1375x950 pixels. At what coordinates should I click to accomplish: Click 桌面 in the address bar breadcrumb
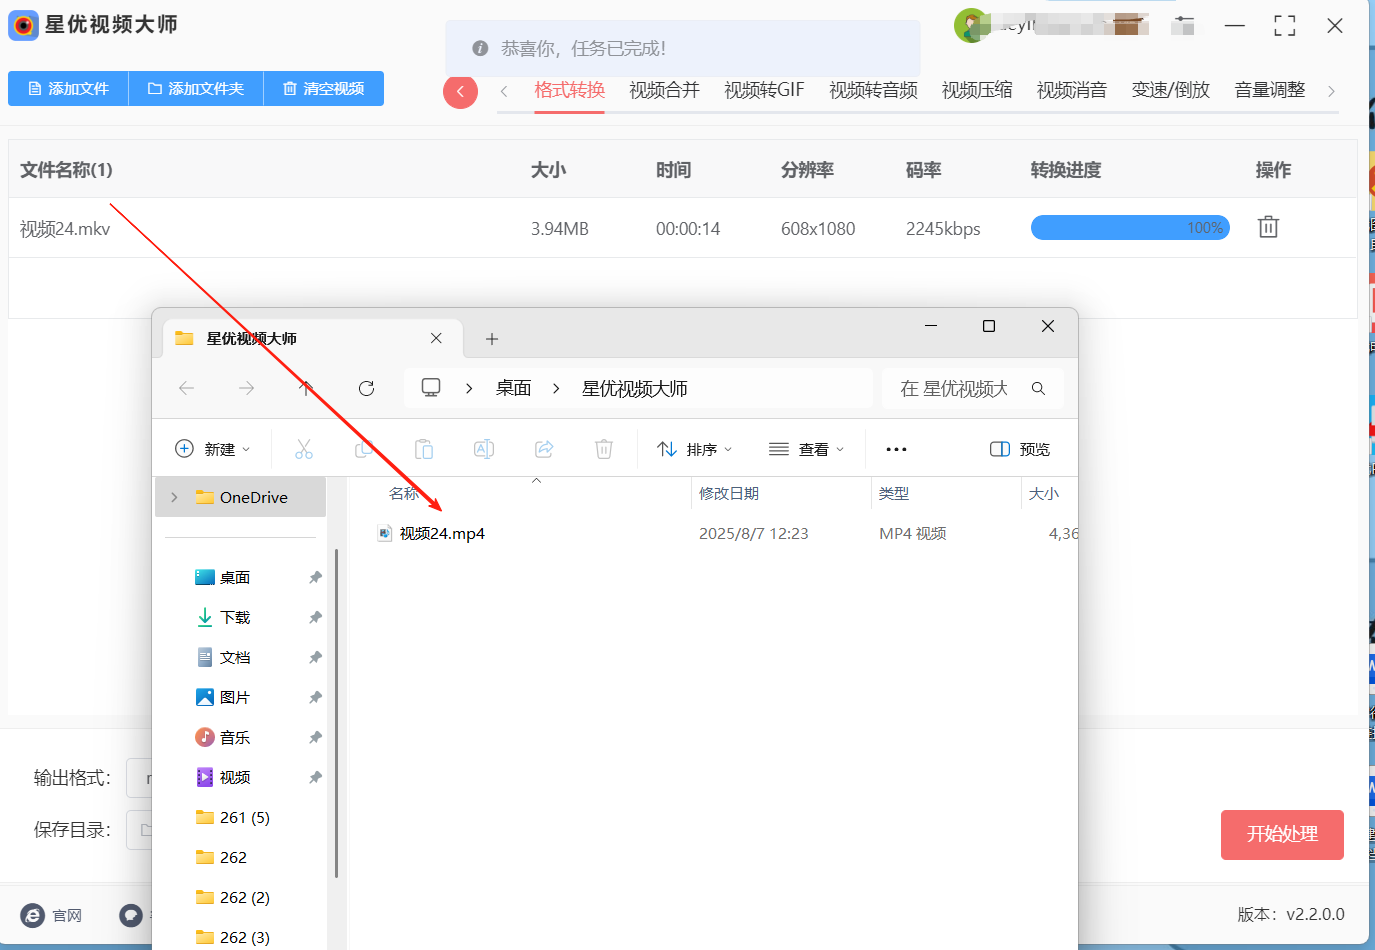[x=514, y=388]
